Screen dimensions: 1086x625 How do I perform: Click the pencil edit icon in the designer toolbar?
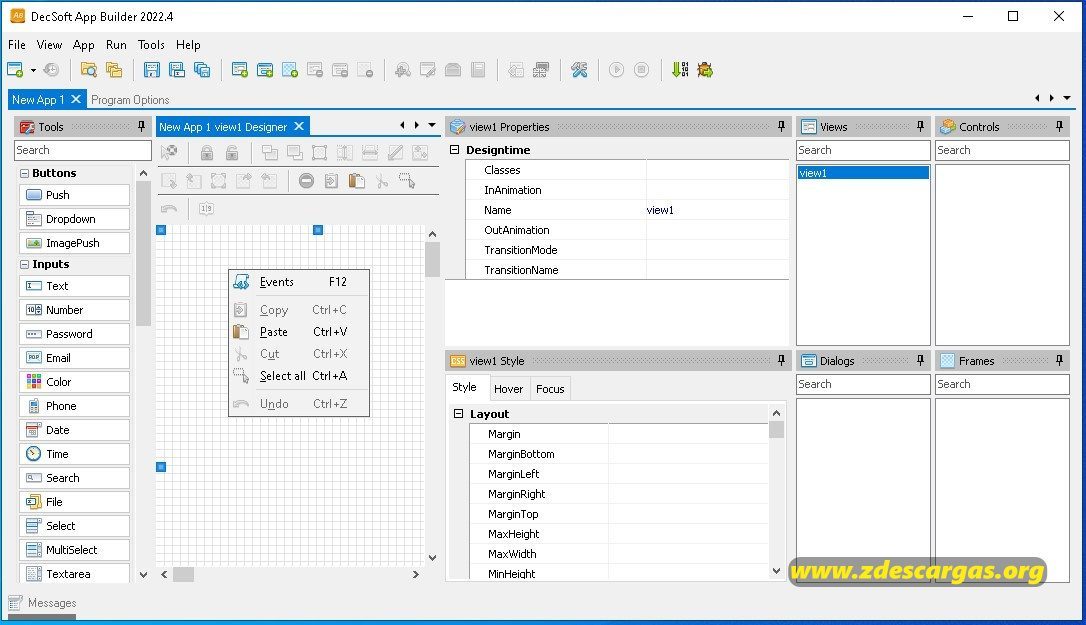pos(395,152)
